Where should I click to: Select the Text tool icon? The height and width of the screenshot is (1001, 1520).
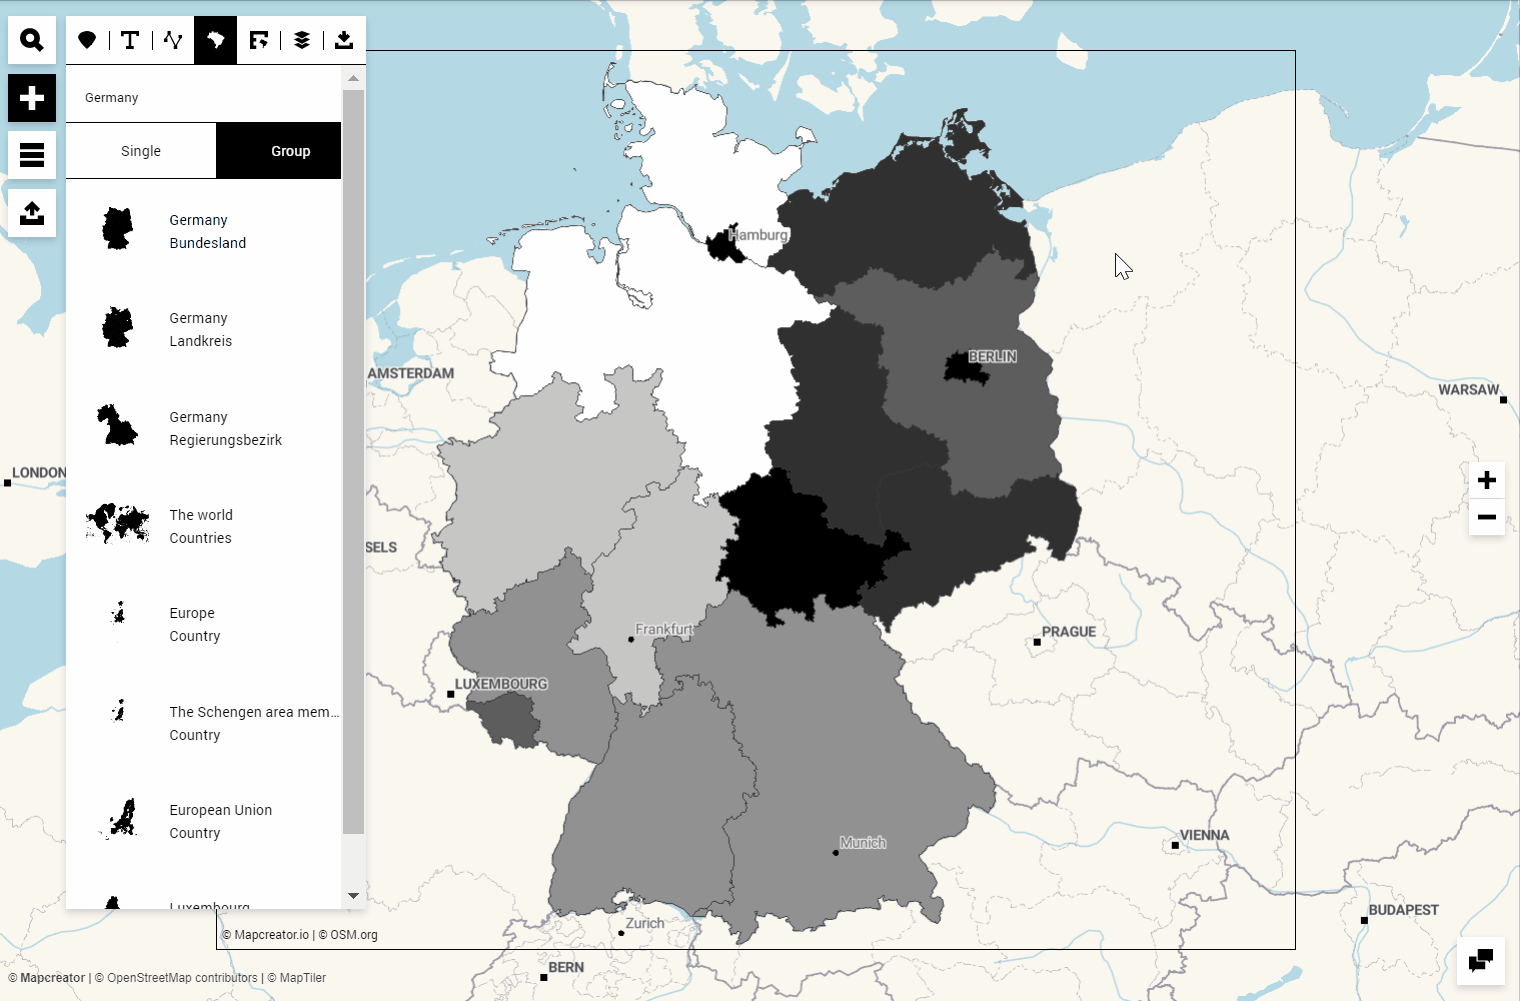(130, 40)
